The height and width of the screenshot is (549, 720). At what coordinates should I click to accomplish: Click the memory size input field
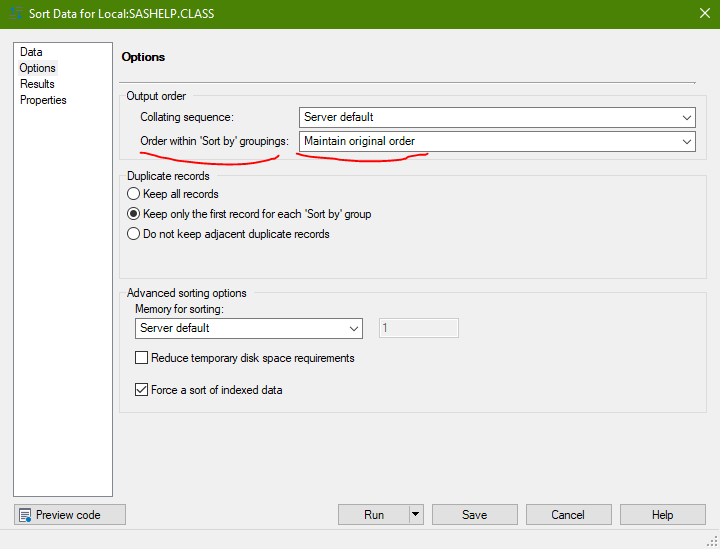click(x=418, y=328)
